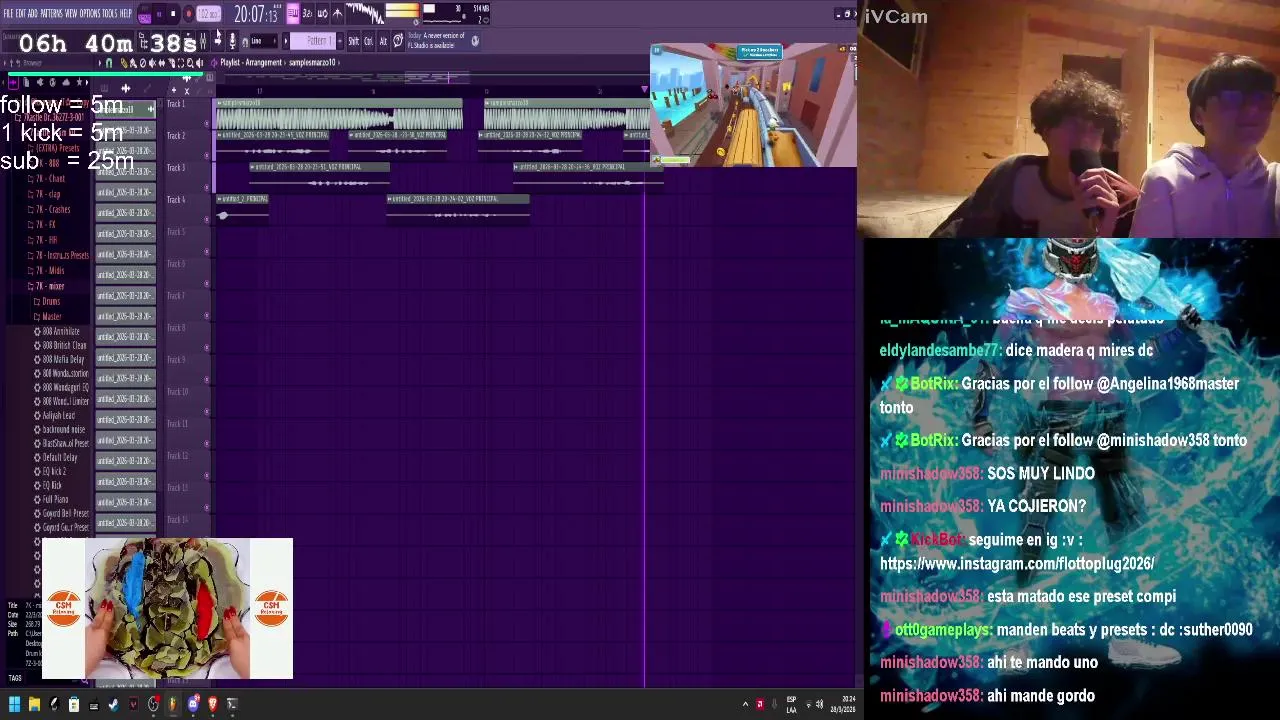Screen dimensions: 1280x720
Task: Select the Aaliyah Lead preset
Action: coord(54,415)
